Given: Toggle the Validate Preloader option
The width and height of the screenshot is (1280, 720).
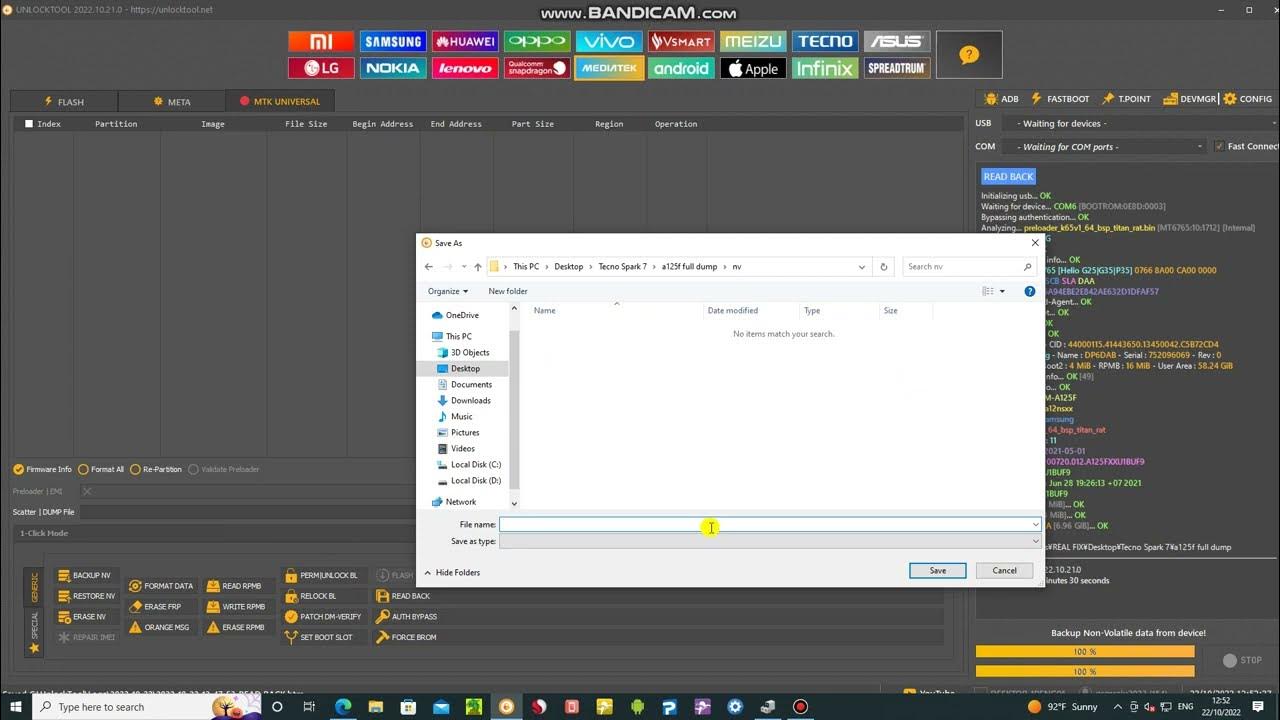Looking at the screenshot, I should tap(224, 469).
